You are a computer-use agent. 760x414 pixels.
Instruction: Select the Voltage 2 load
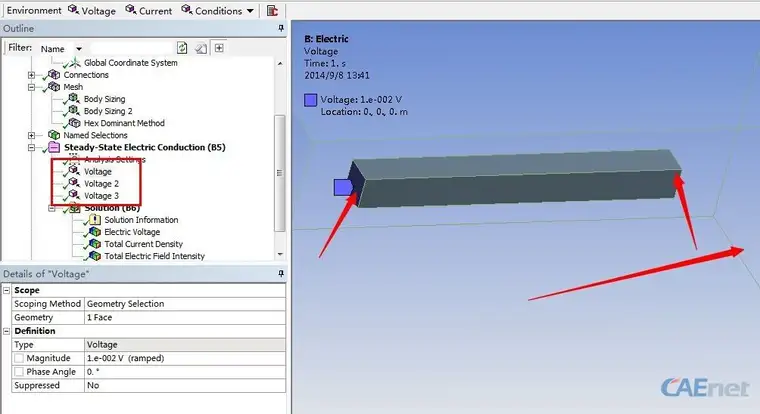pos(101,184)
